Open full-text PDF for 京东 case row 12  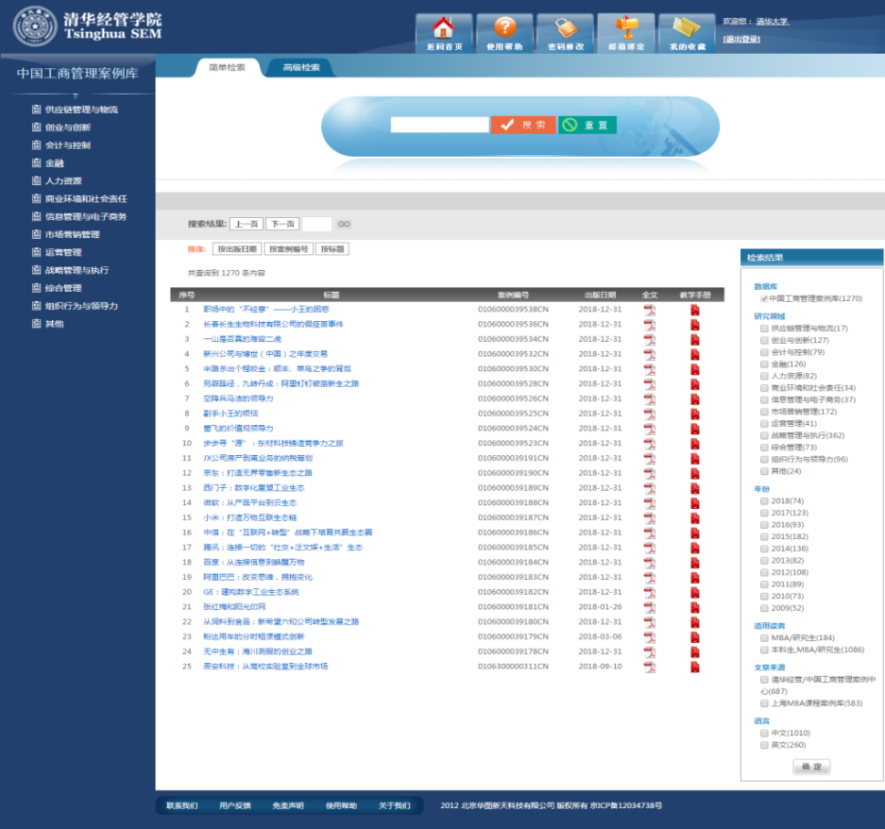point(650,473)
